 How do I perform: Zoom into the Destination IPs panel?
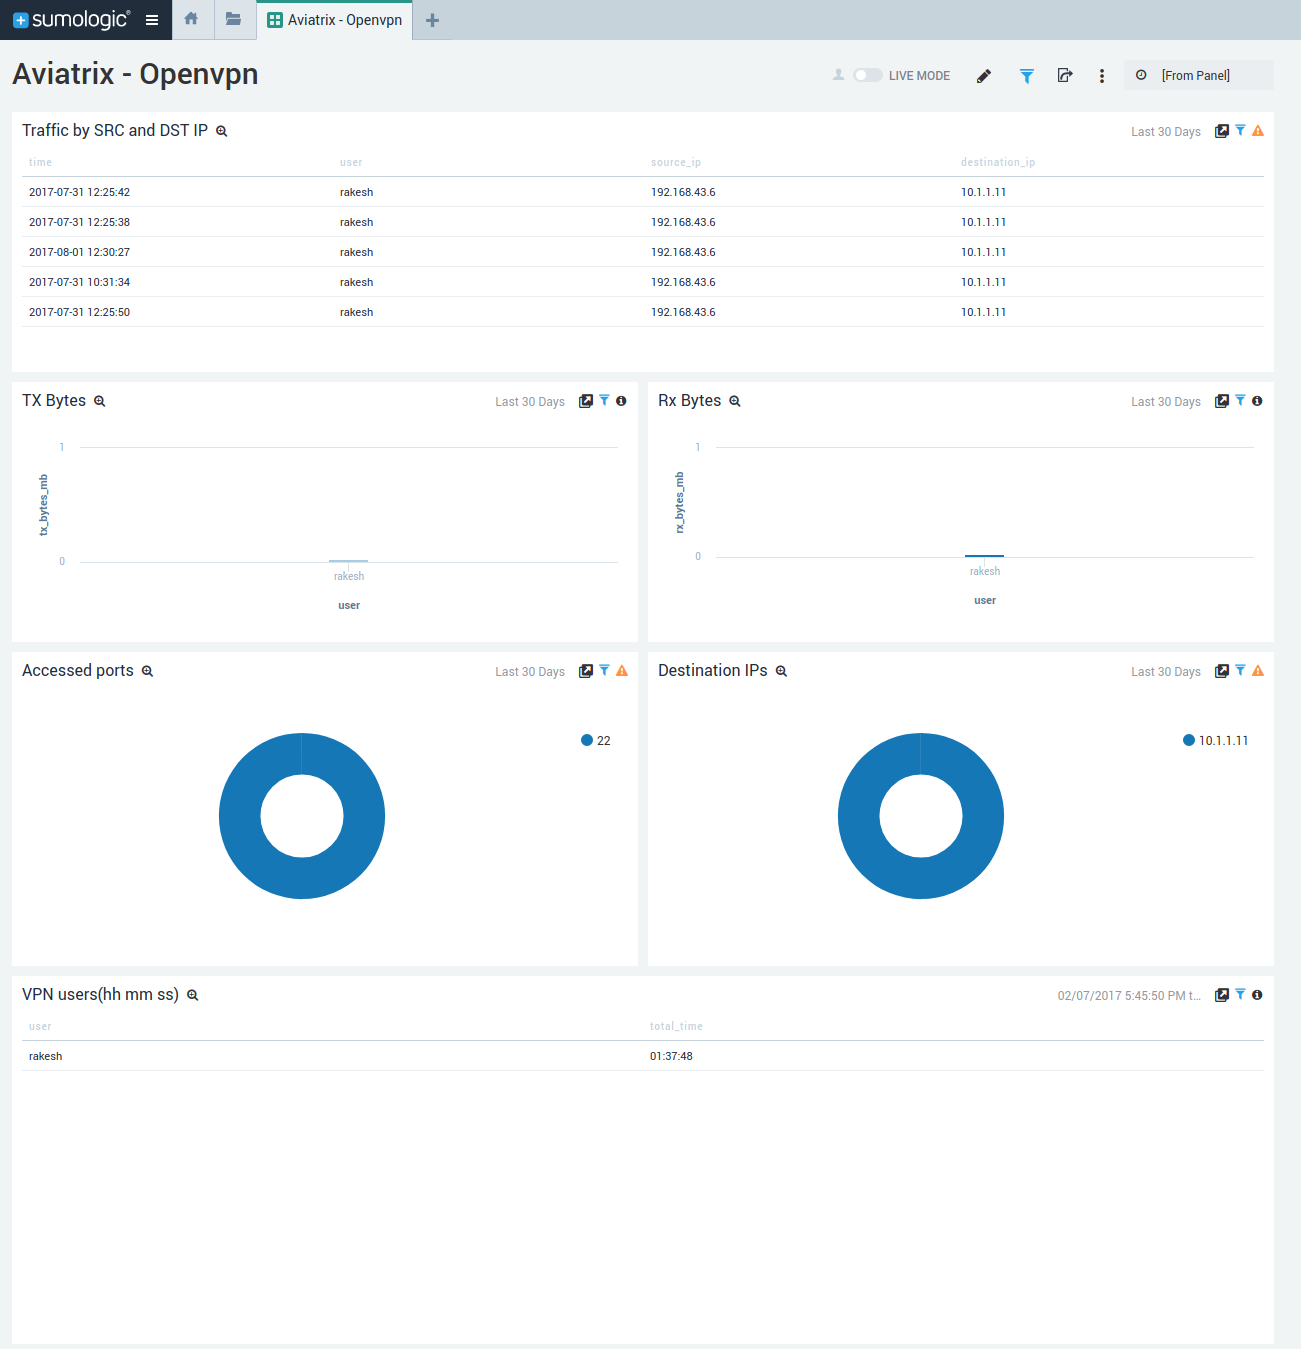point(781,671)
